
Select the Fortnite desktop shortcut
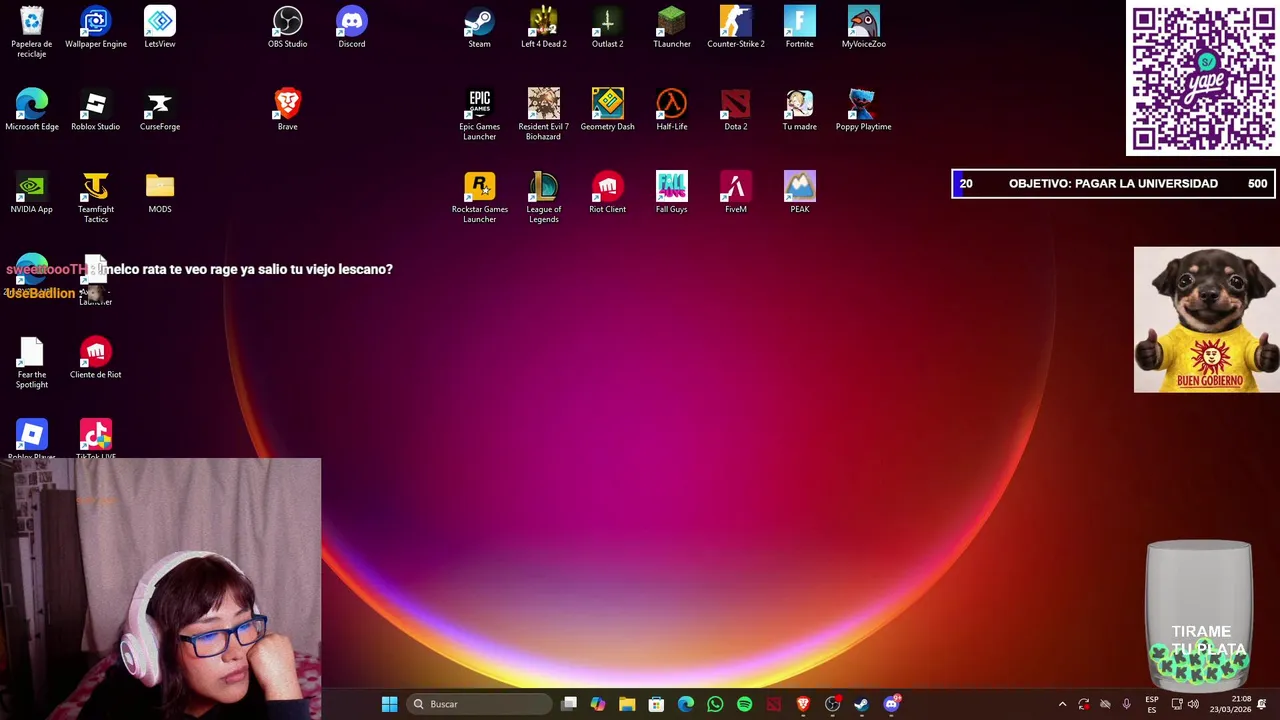tap(800, 28)
